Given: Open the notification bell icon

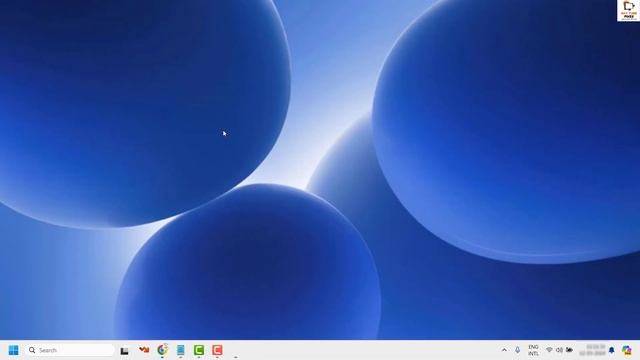Looking at the screenshot, I should pyautogui.click(x=611, y=350).
